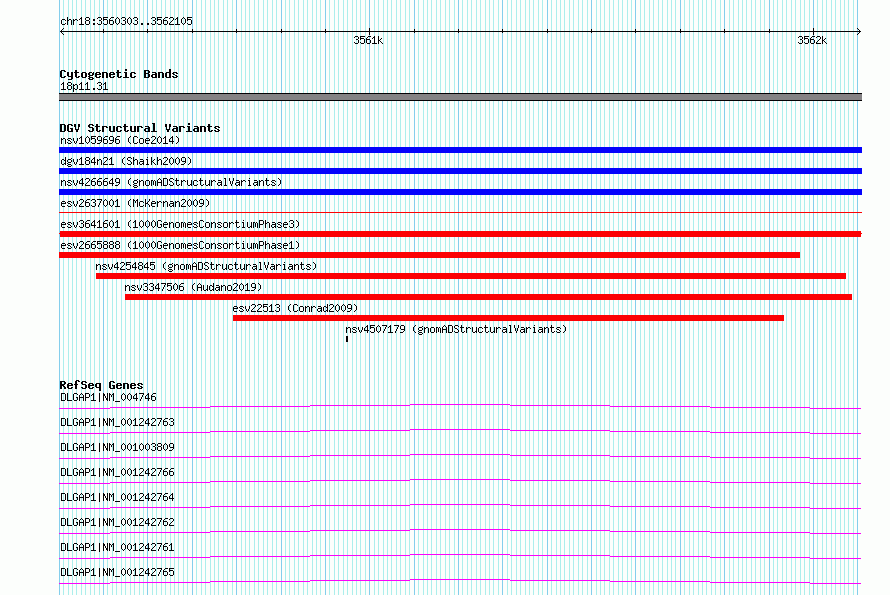Open transcript DLGAP1|NM_001242763 label
890x595 pixels.
tap(117, 422)
